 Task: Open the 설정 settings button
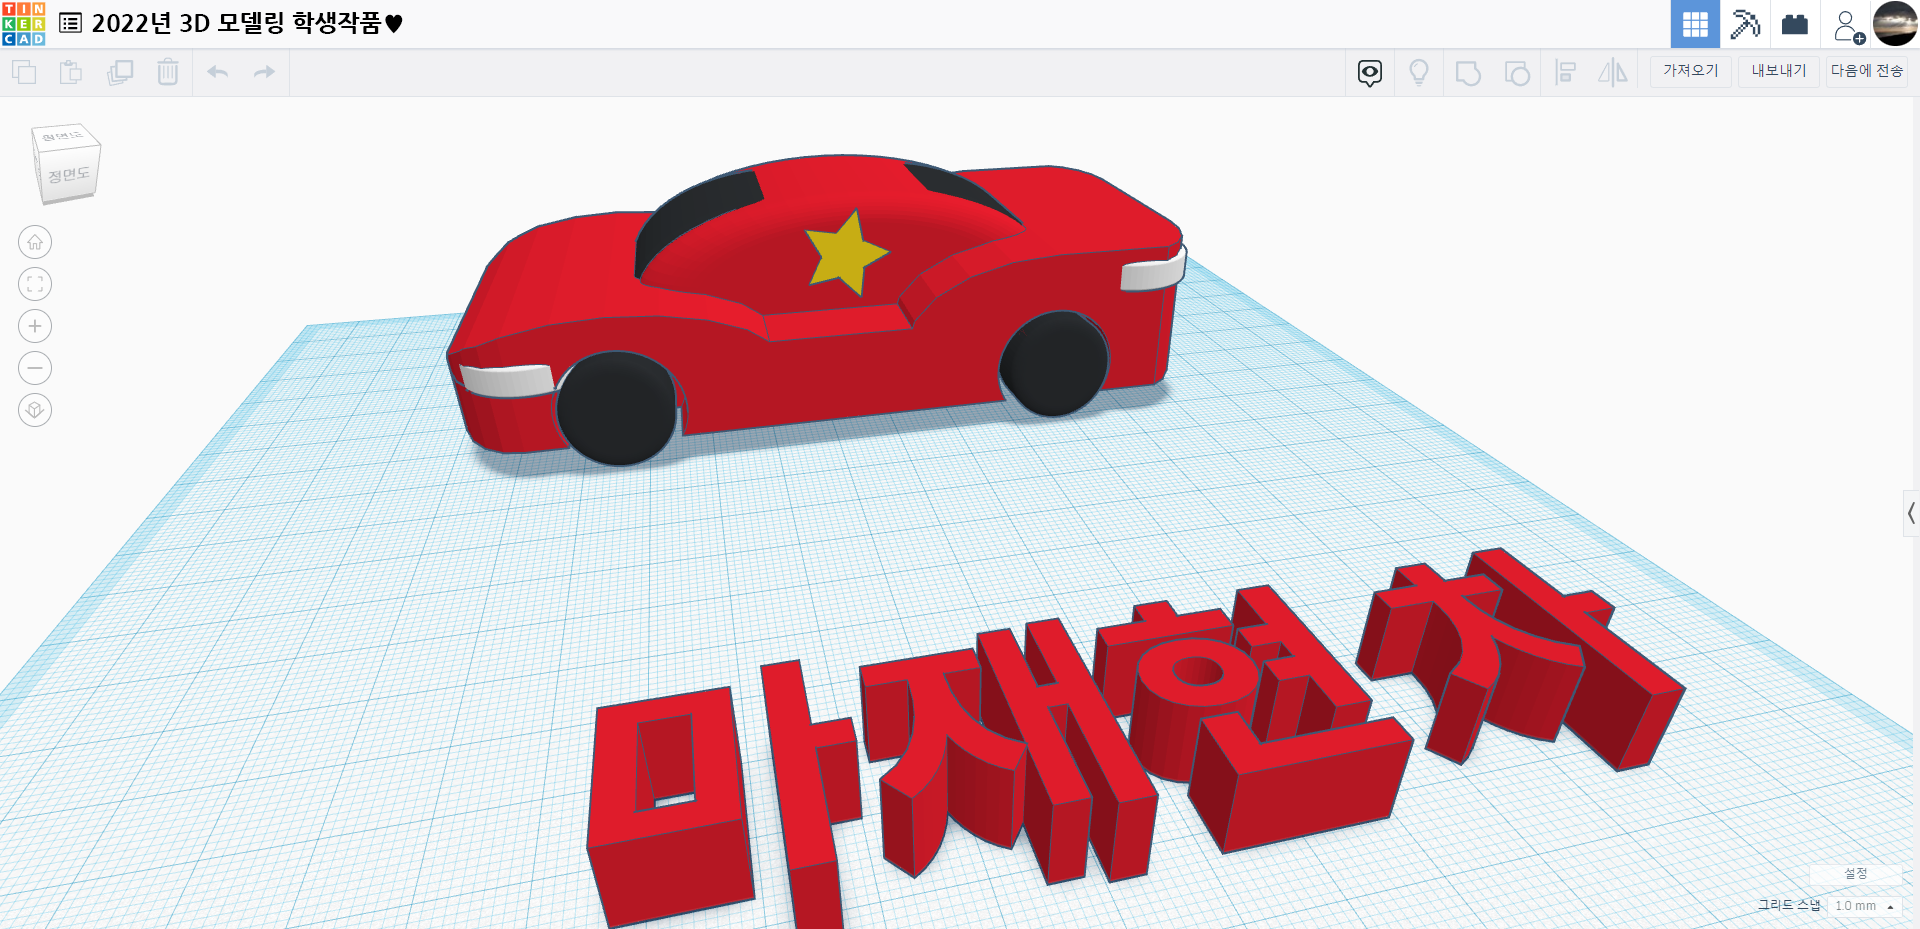[x=1856, y=873]
